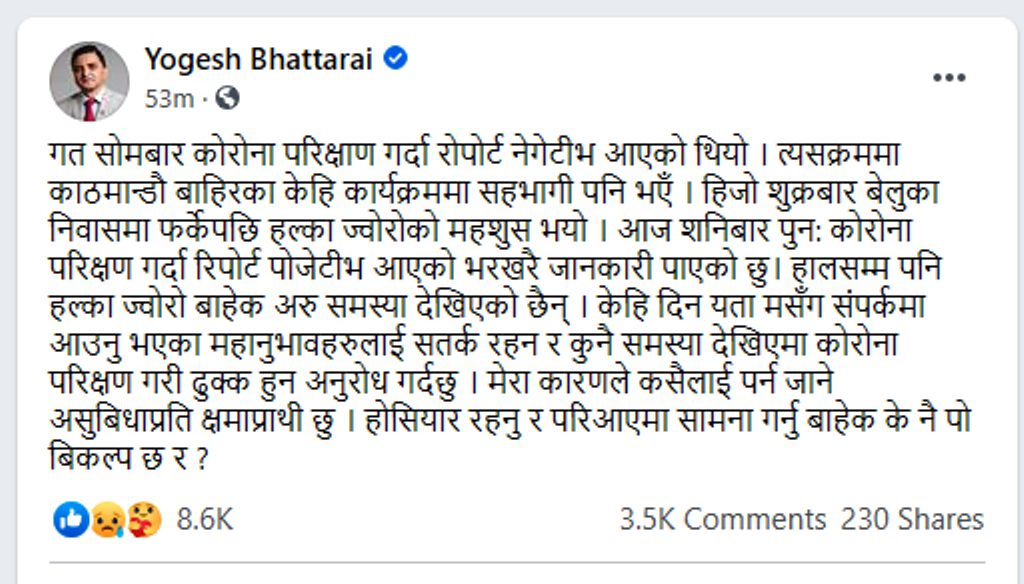Open the 3.5K Comments link
Image resolution: width=1024 pixels, height=584 pixels.
[x=723, y=520]
